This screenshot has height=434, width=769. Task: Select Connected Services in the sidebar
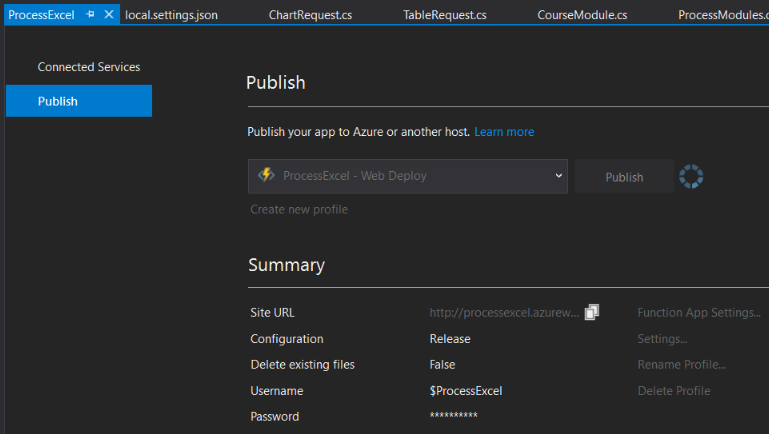(x=89, y=67)
